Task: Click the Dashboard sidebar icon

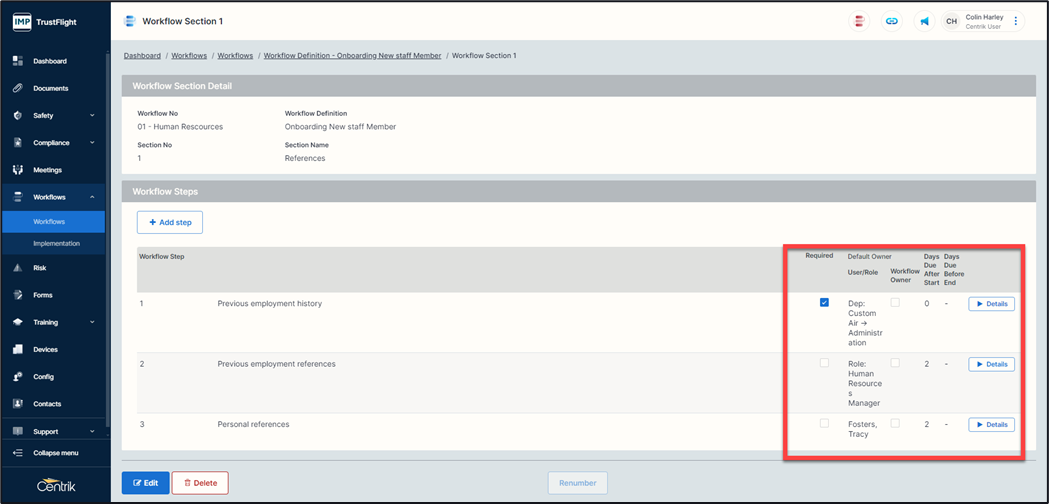Action: point(18,61)
